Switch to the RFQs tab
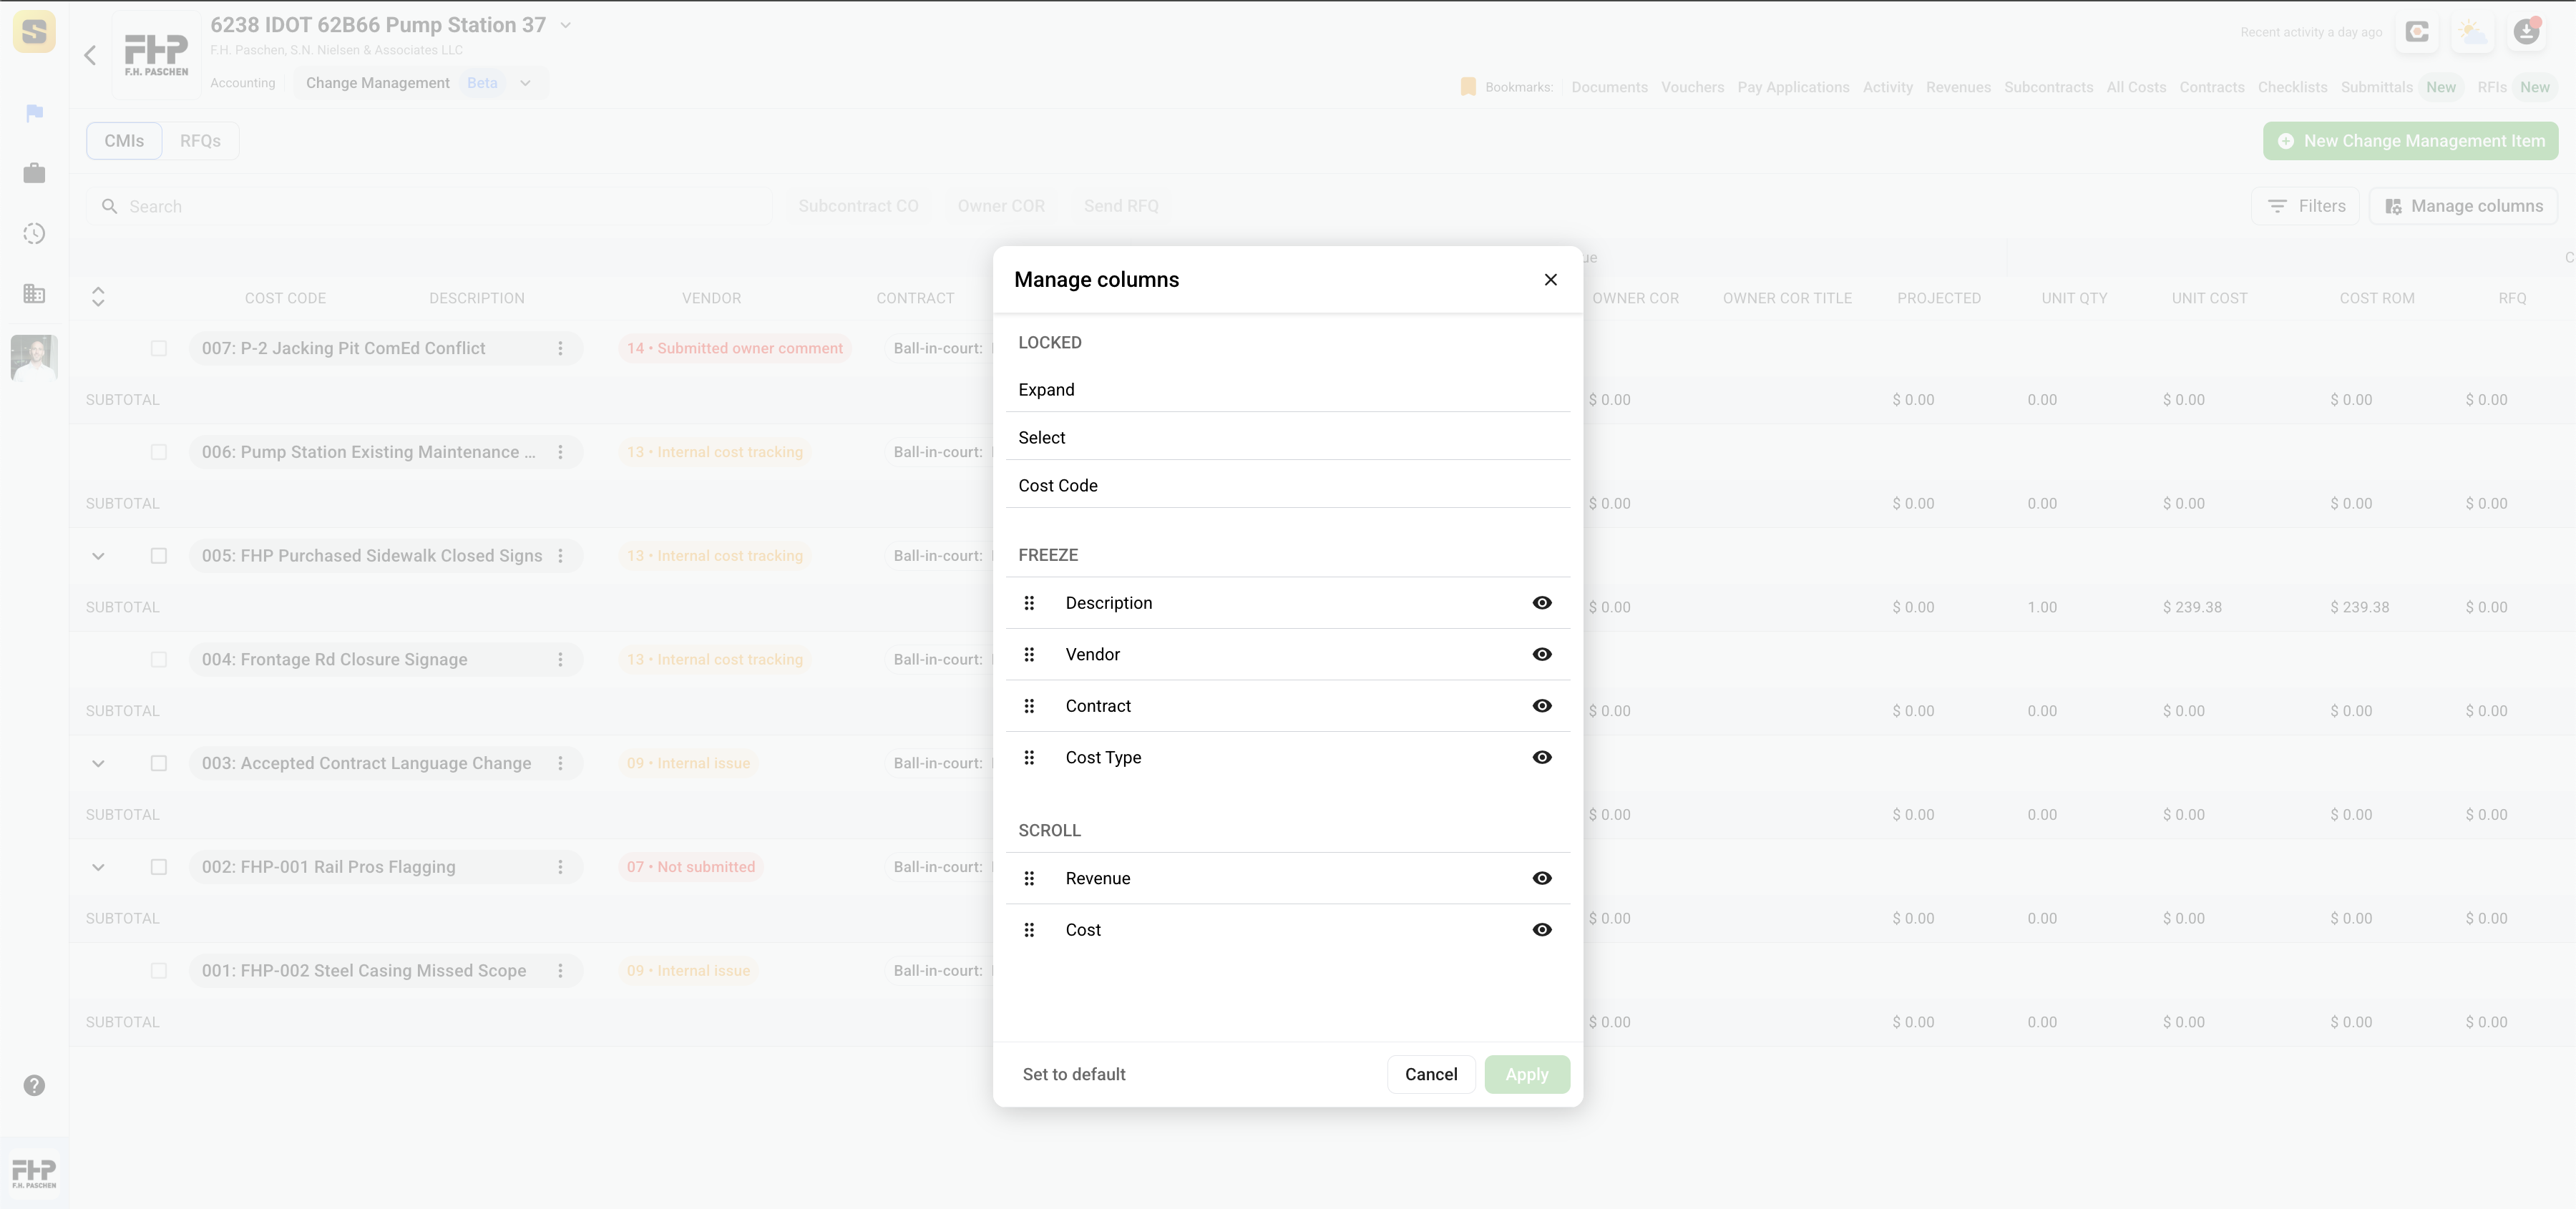 [x=200, y=141]
